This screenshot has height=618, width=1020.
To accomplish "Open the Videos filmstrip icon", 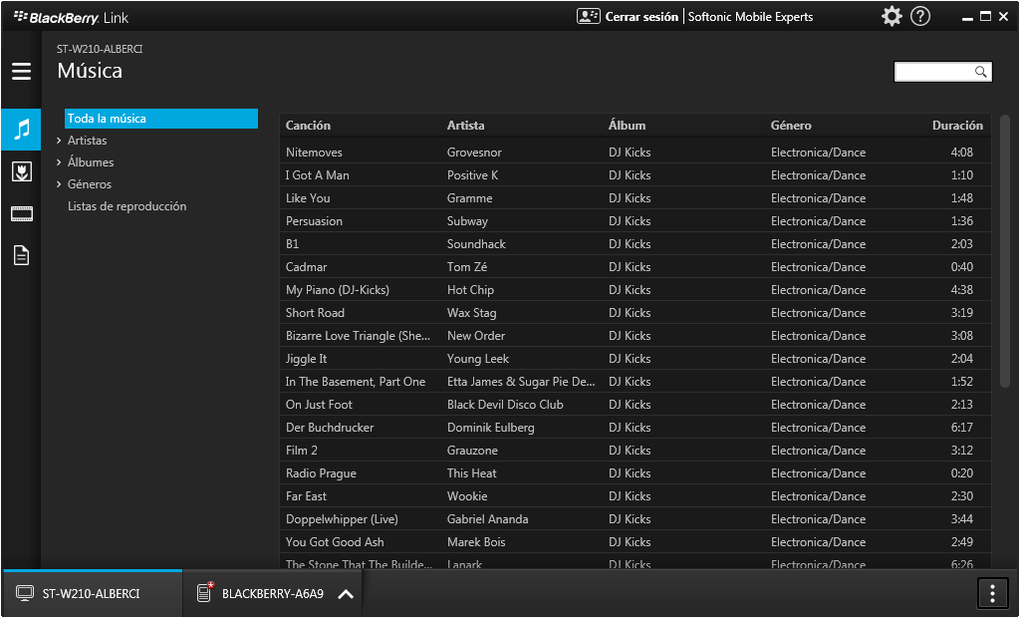I will tap(21, 214).
